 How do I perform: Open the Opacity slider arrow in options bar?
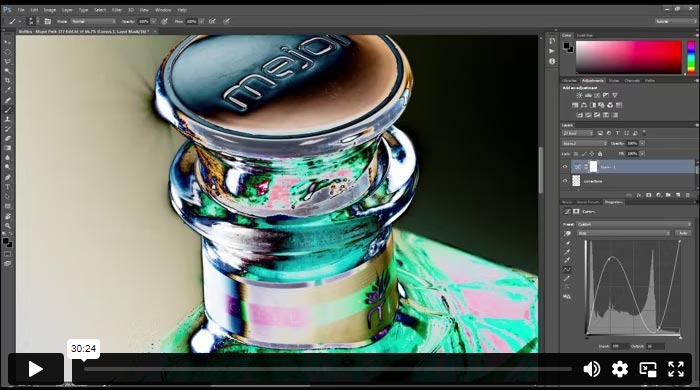[x=154, y=21]
